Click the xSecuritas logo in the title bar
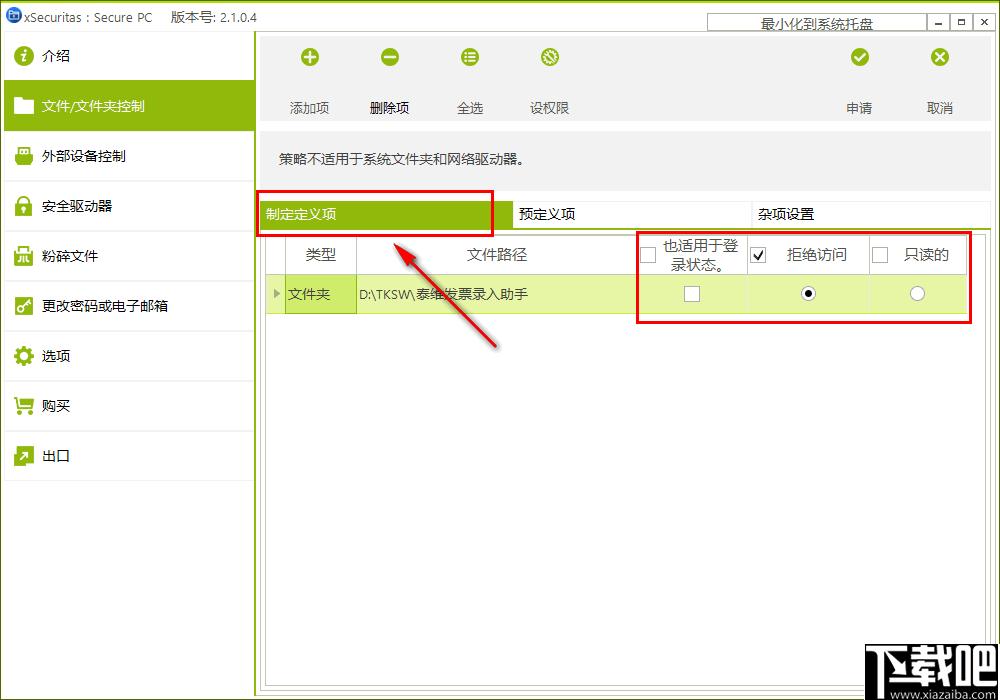This screenshot has height=700, width=1000. pos(13,16)
